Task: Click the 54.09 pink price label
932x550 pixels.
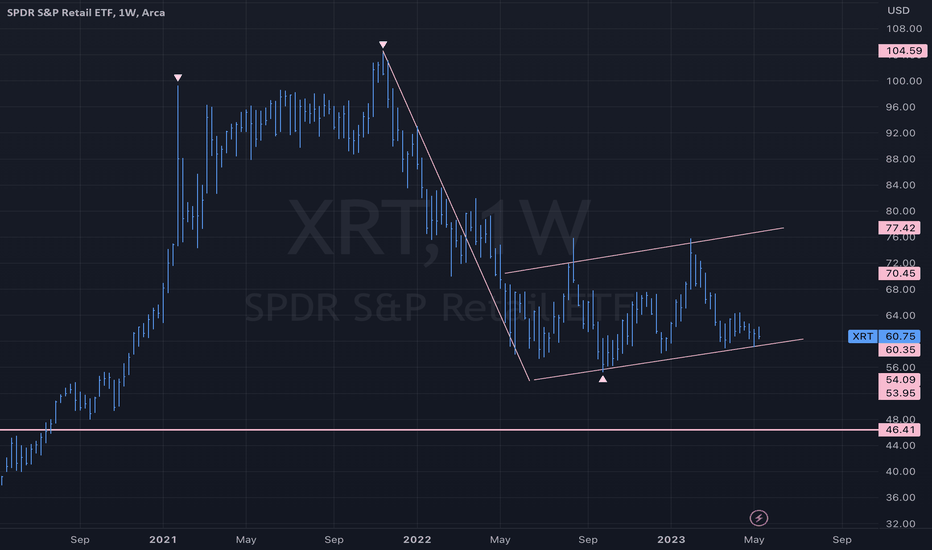Action: click(899, 379)
